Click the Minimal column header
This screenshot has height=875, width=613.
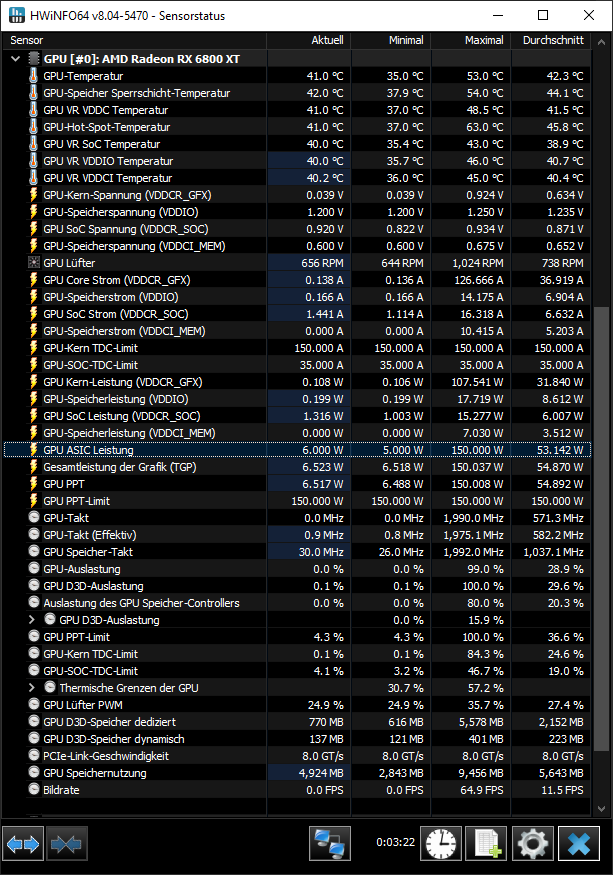tap(391, 40)
